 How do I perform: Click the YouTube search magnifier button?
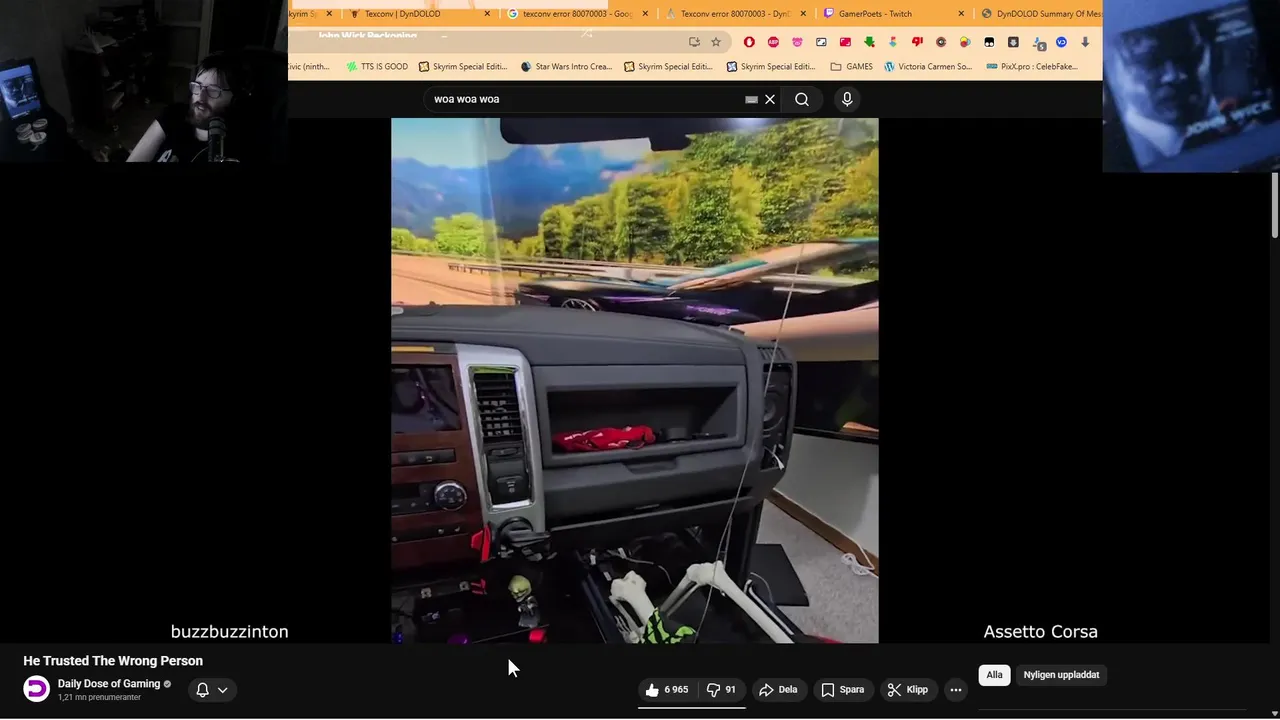point(801,99)
